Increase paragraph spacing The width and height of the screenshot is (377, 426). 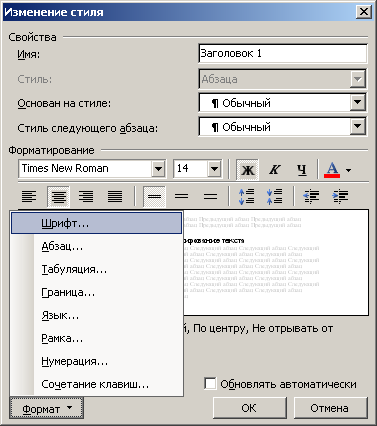point(247,197)
